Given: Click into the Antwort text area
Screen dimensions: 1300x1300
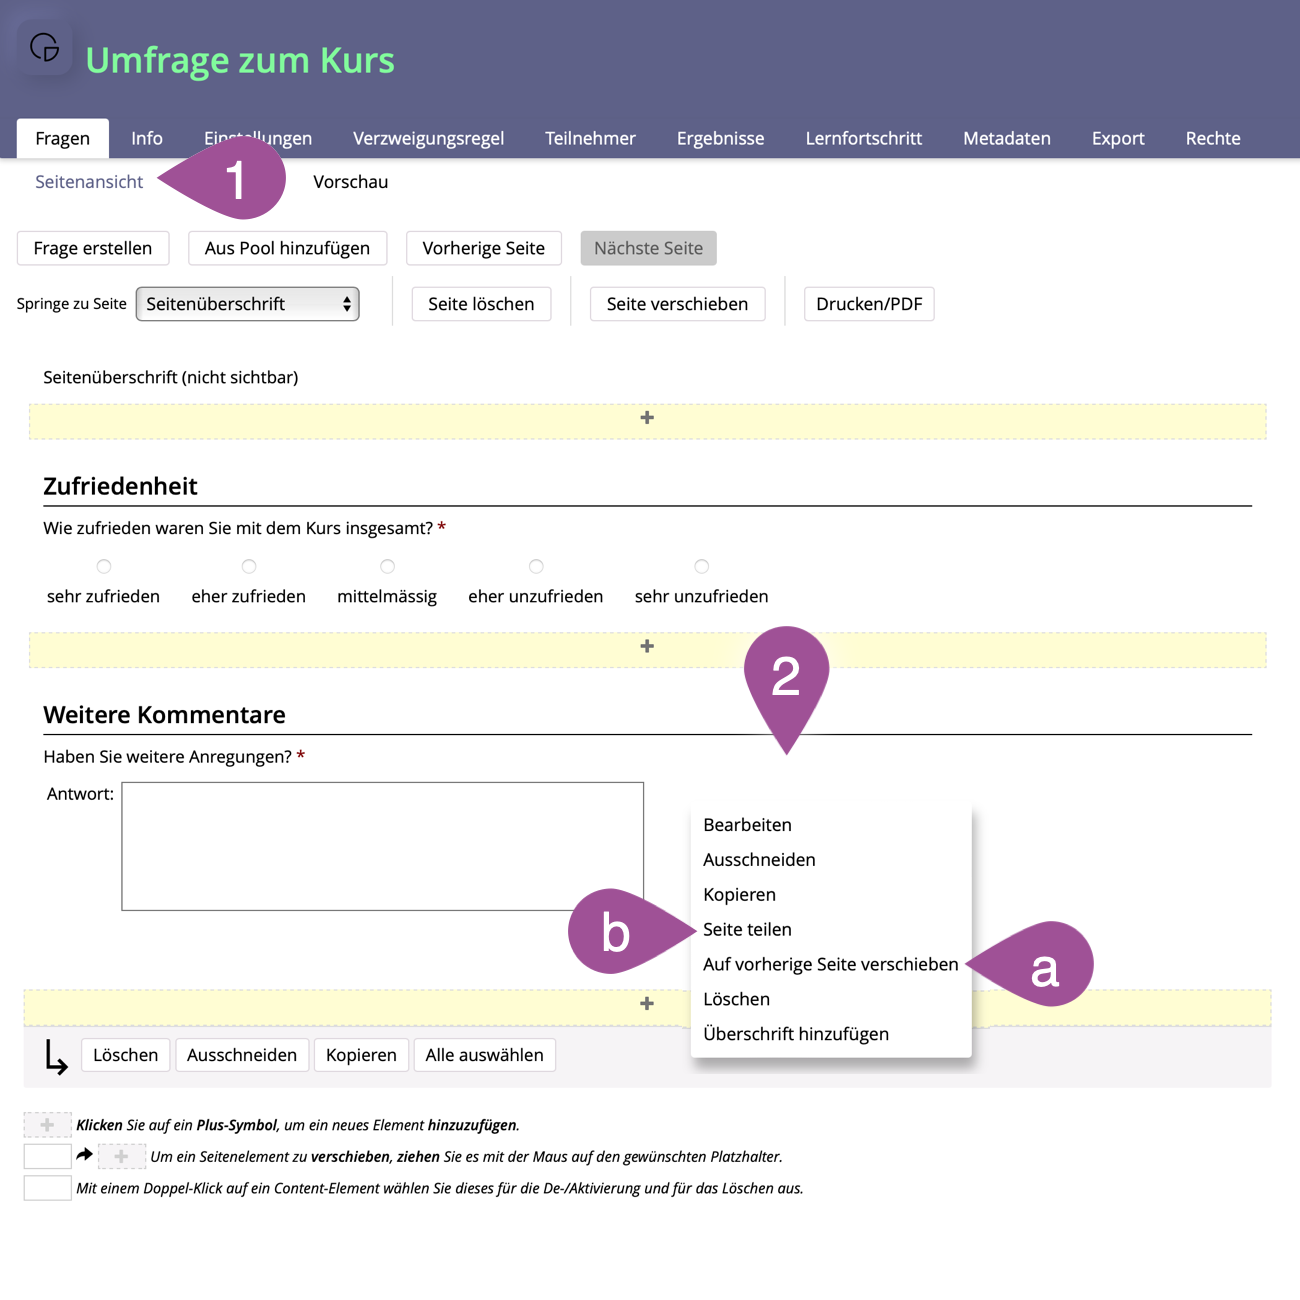Looking at the screenshot, I should click(x=382, y=846).
